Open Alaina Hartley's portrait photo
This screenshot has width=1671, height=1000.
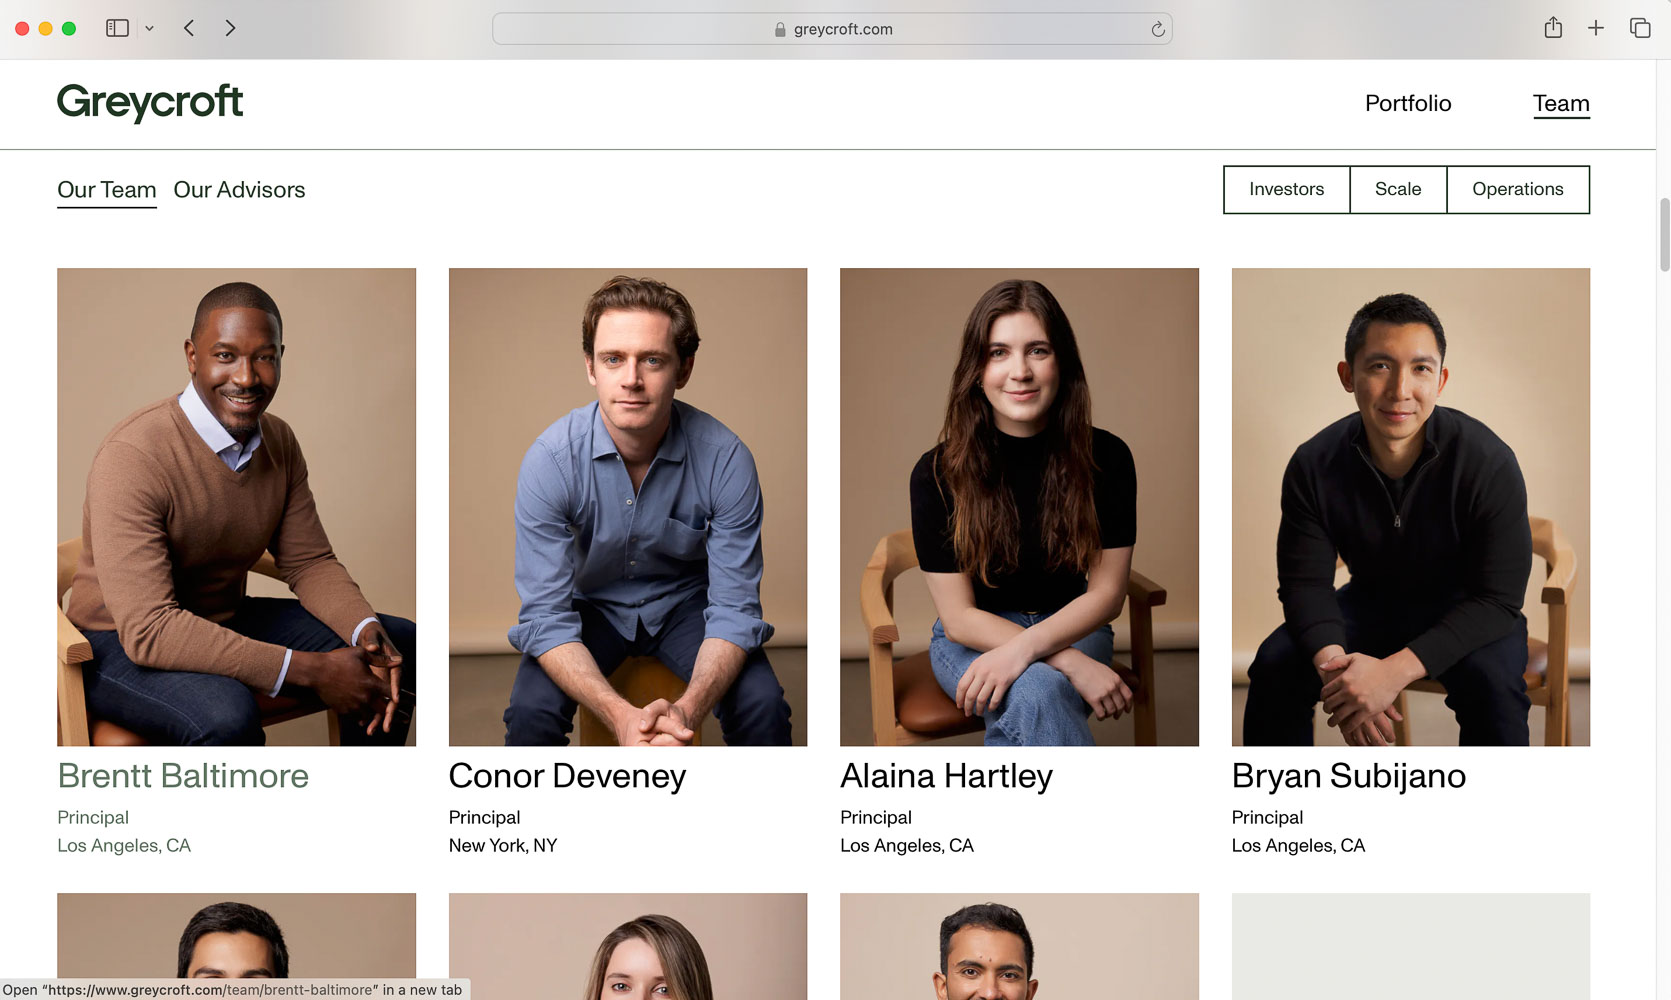click(1019, 507)
